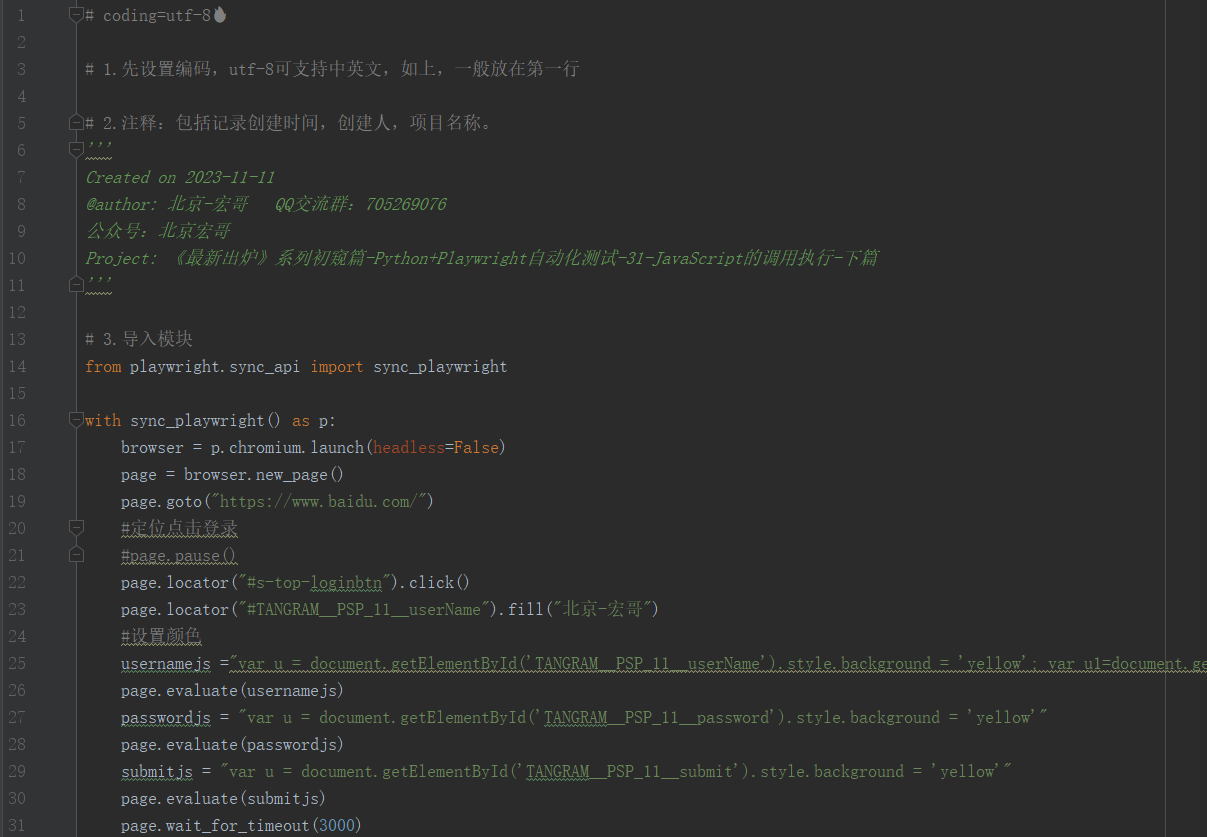Click the 'yellow' string on line 27

pos(1000,716)
